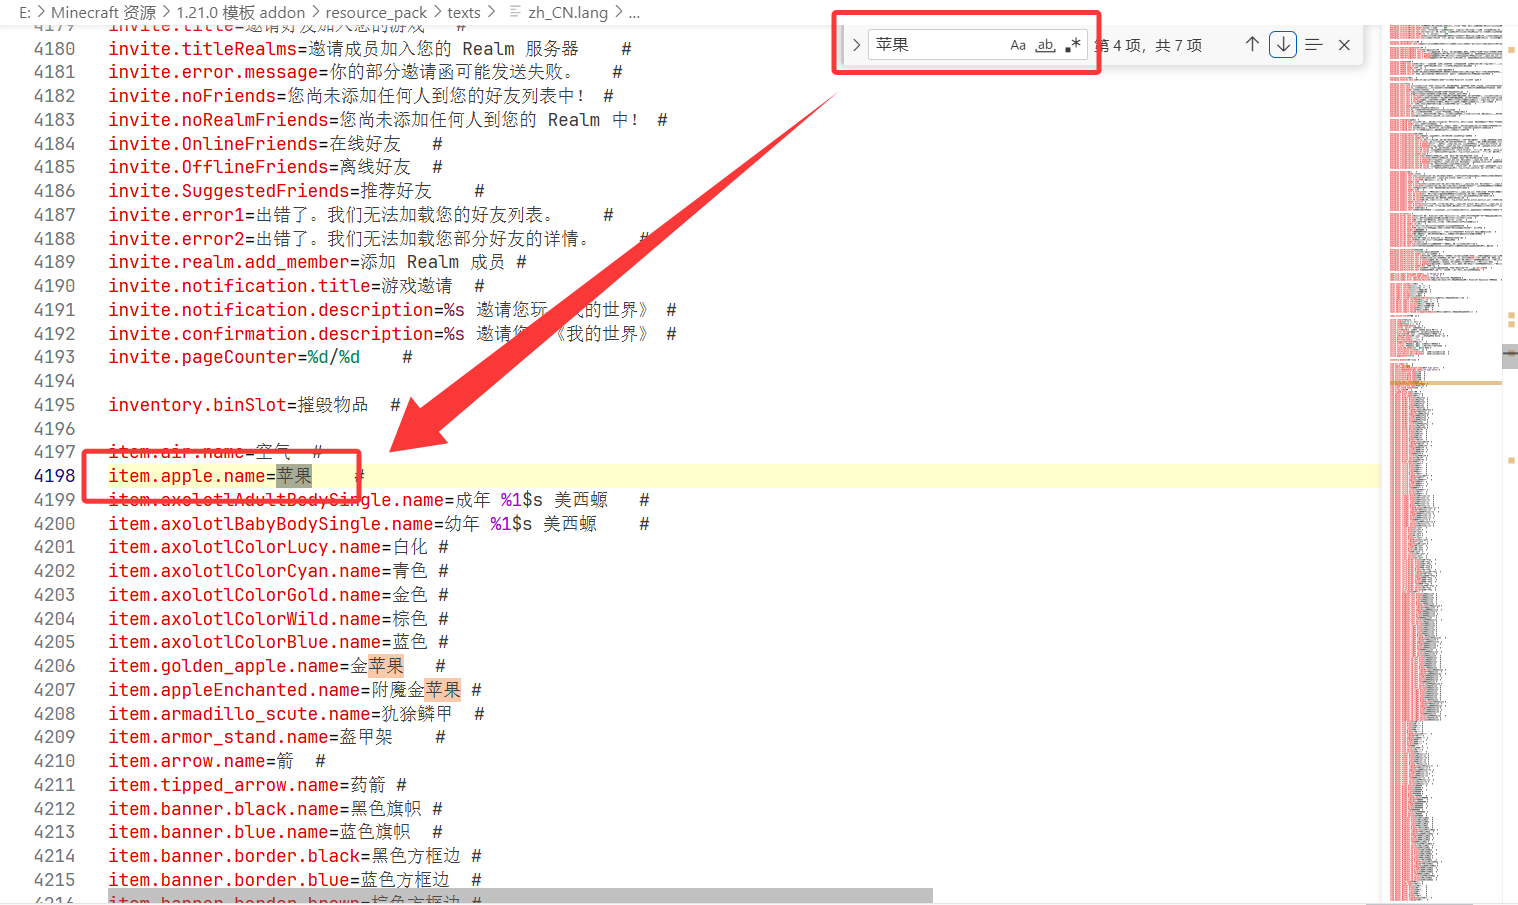Click the Minecraft 资源 breadcrumb
This screenshot has width=1518, height=905.
103,12
